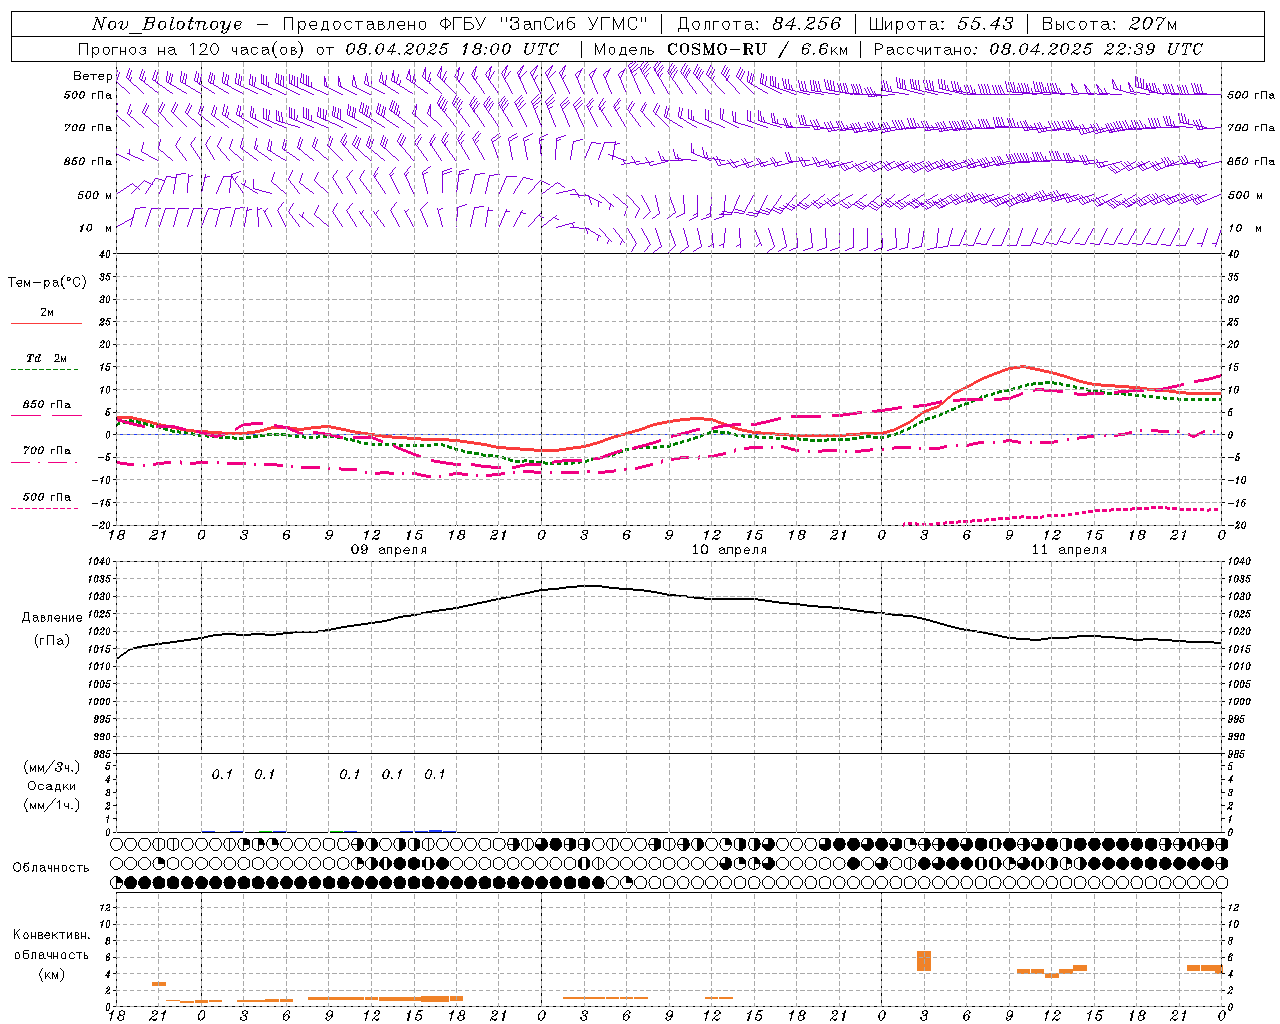The width and height of the screenshot is (1280, 1024).
Task: Click the "09 апреля" date label
Action: click(x=388, y=550)
